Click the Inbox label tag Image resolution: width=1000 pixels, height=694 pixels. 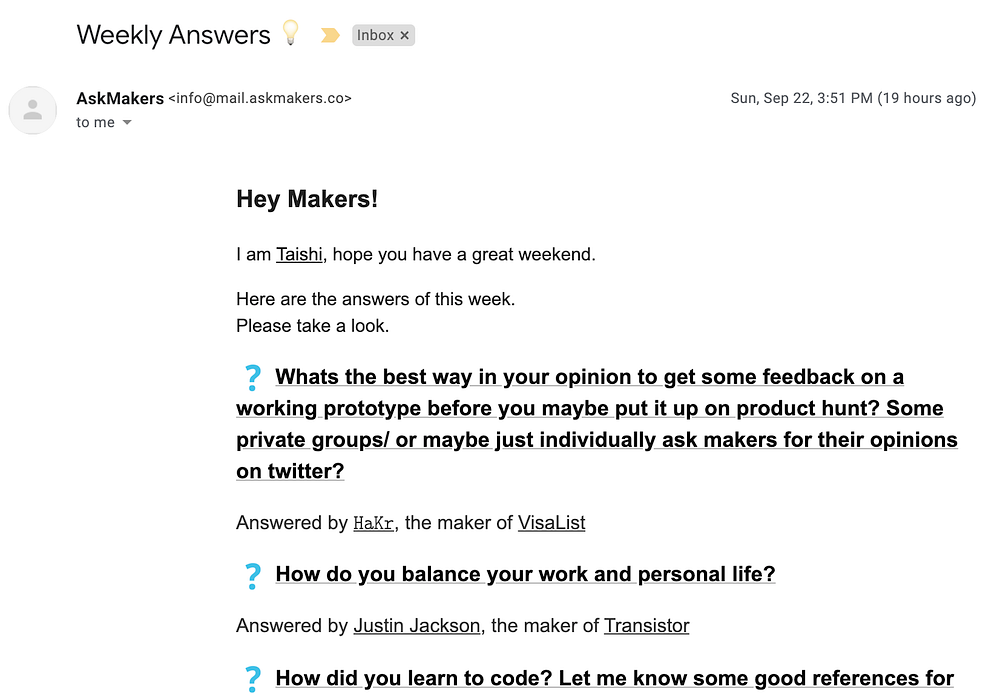375,35
